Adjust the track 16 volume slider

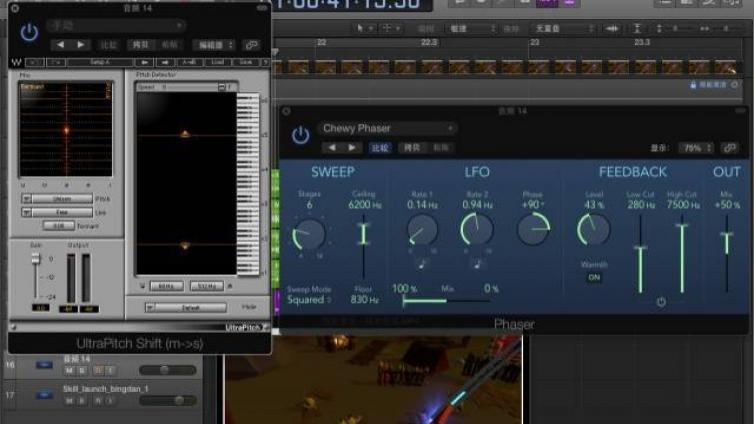tap(167, 370)
